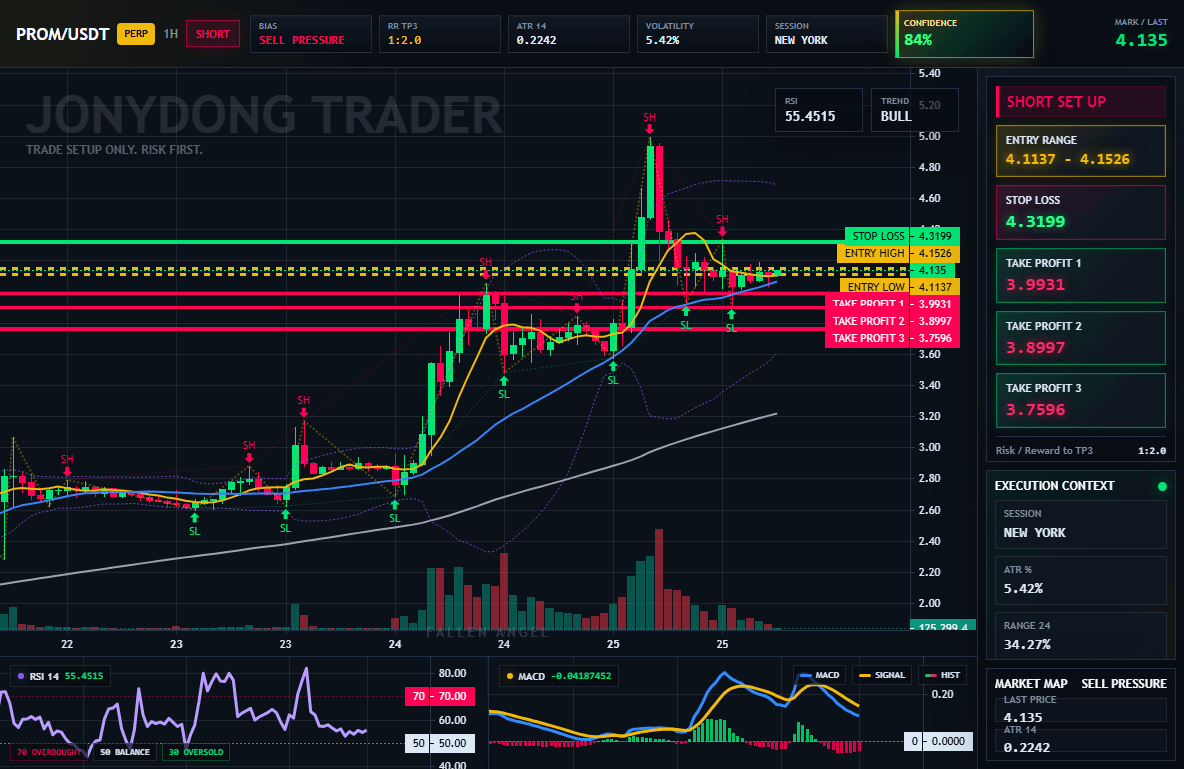Click the ENTRY LOW 4.1137 price label
The image size is (1184, 769).
[900, 287]
